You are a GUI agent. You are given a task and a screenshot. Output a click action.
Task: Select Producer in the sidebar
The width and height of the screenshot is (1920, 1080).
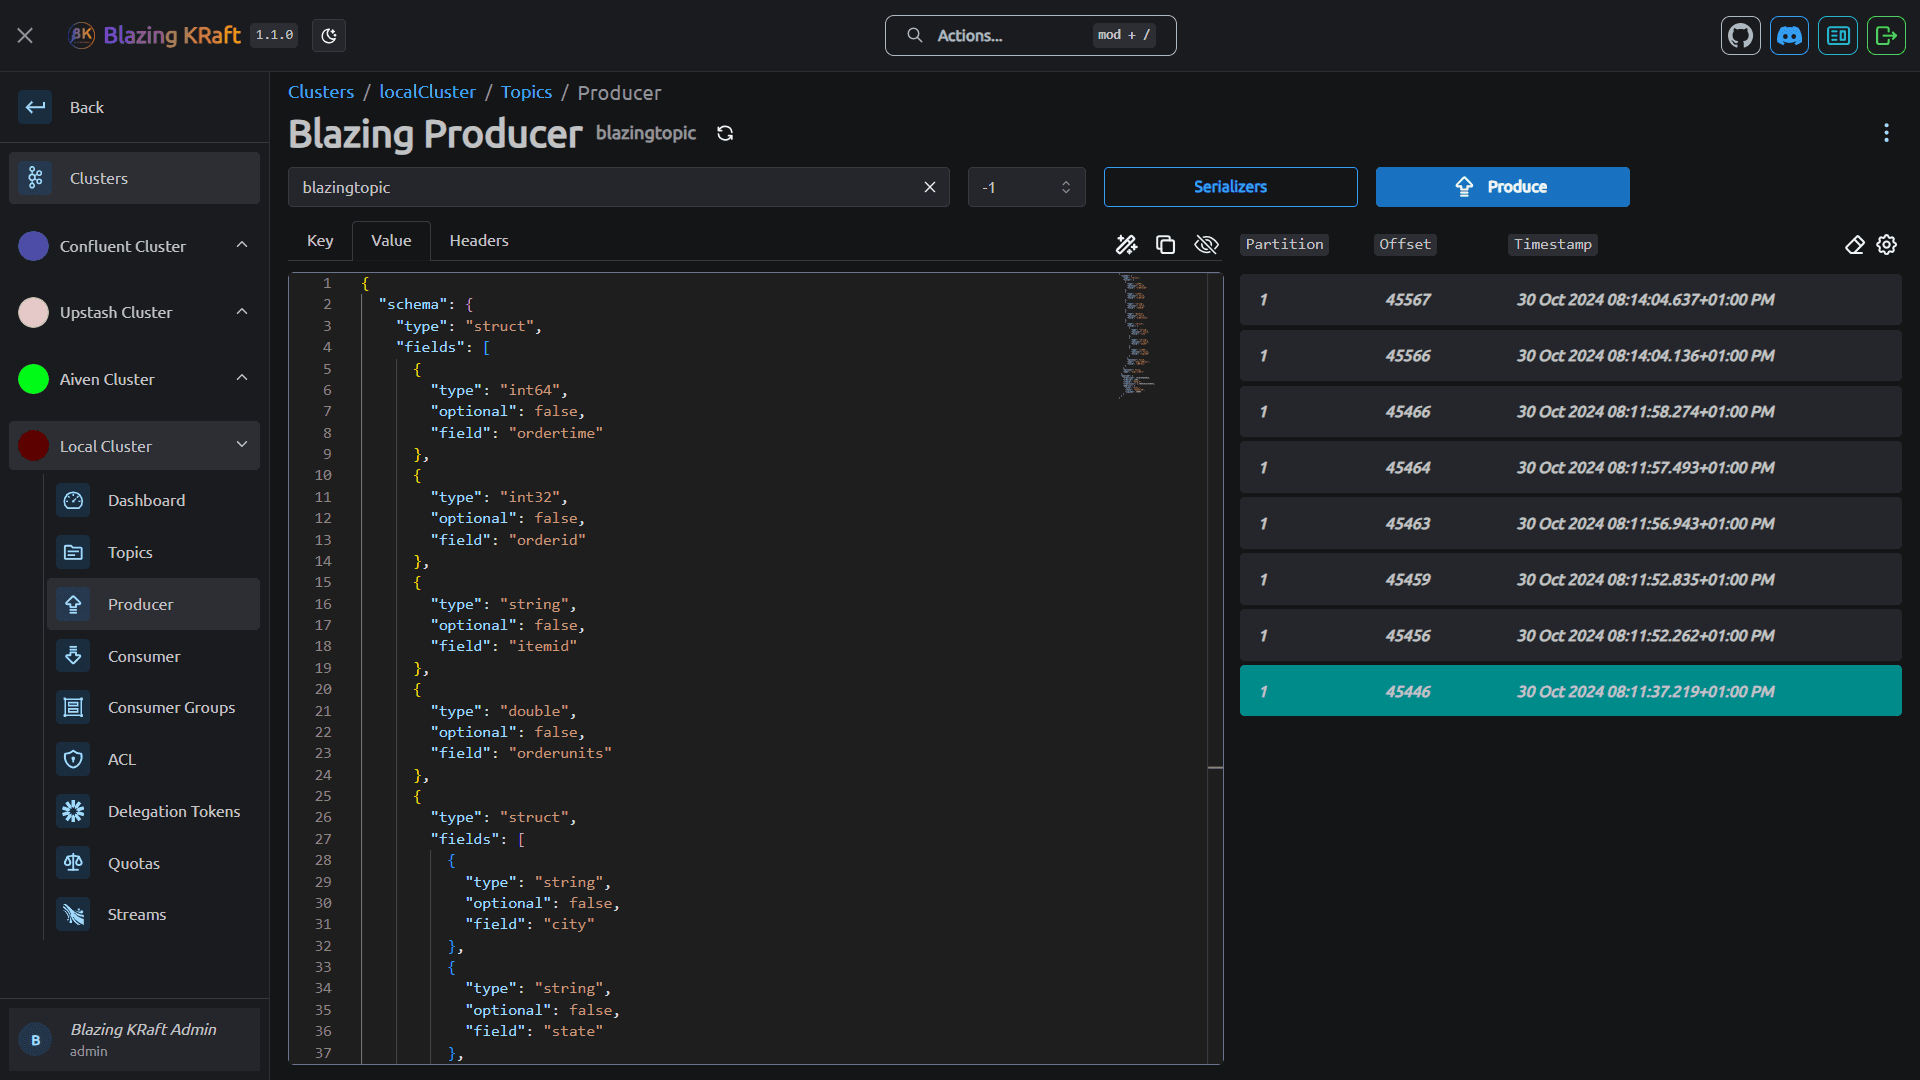(x=153, y=604)
